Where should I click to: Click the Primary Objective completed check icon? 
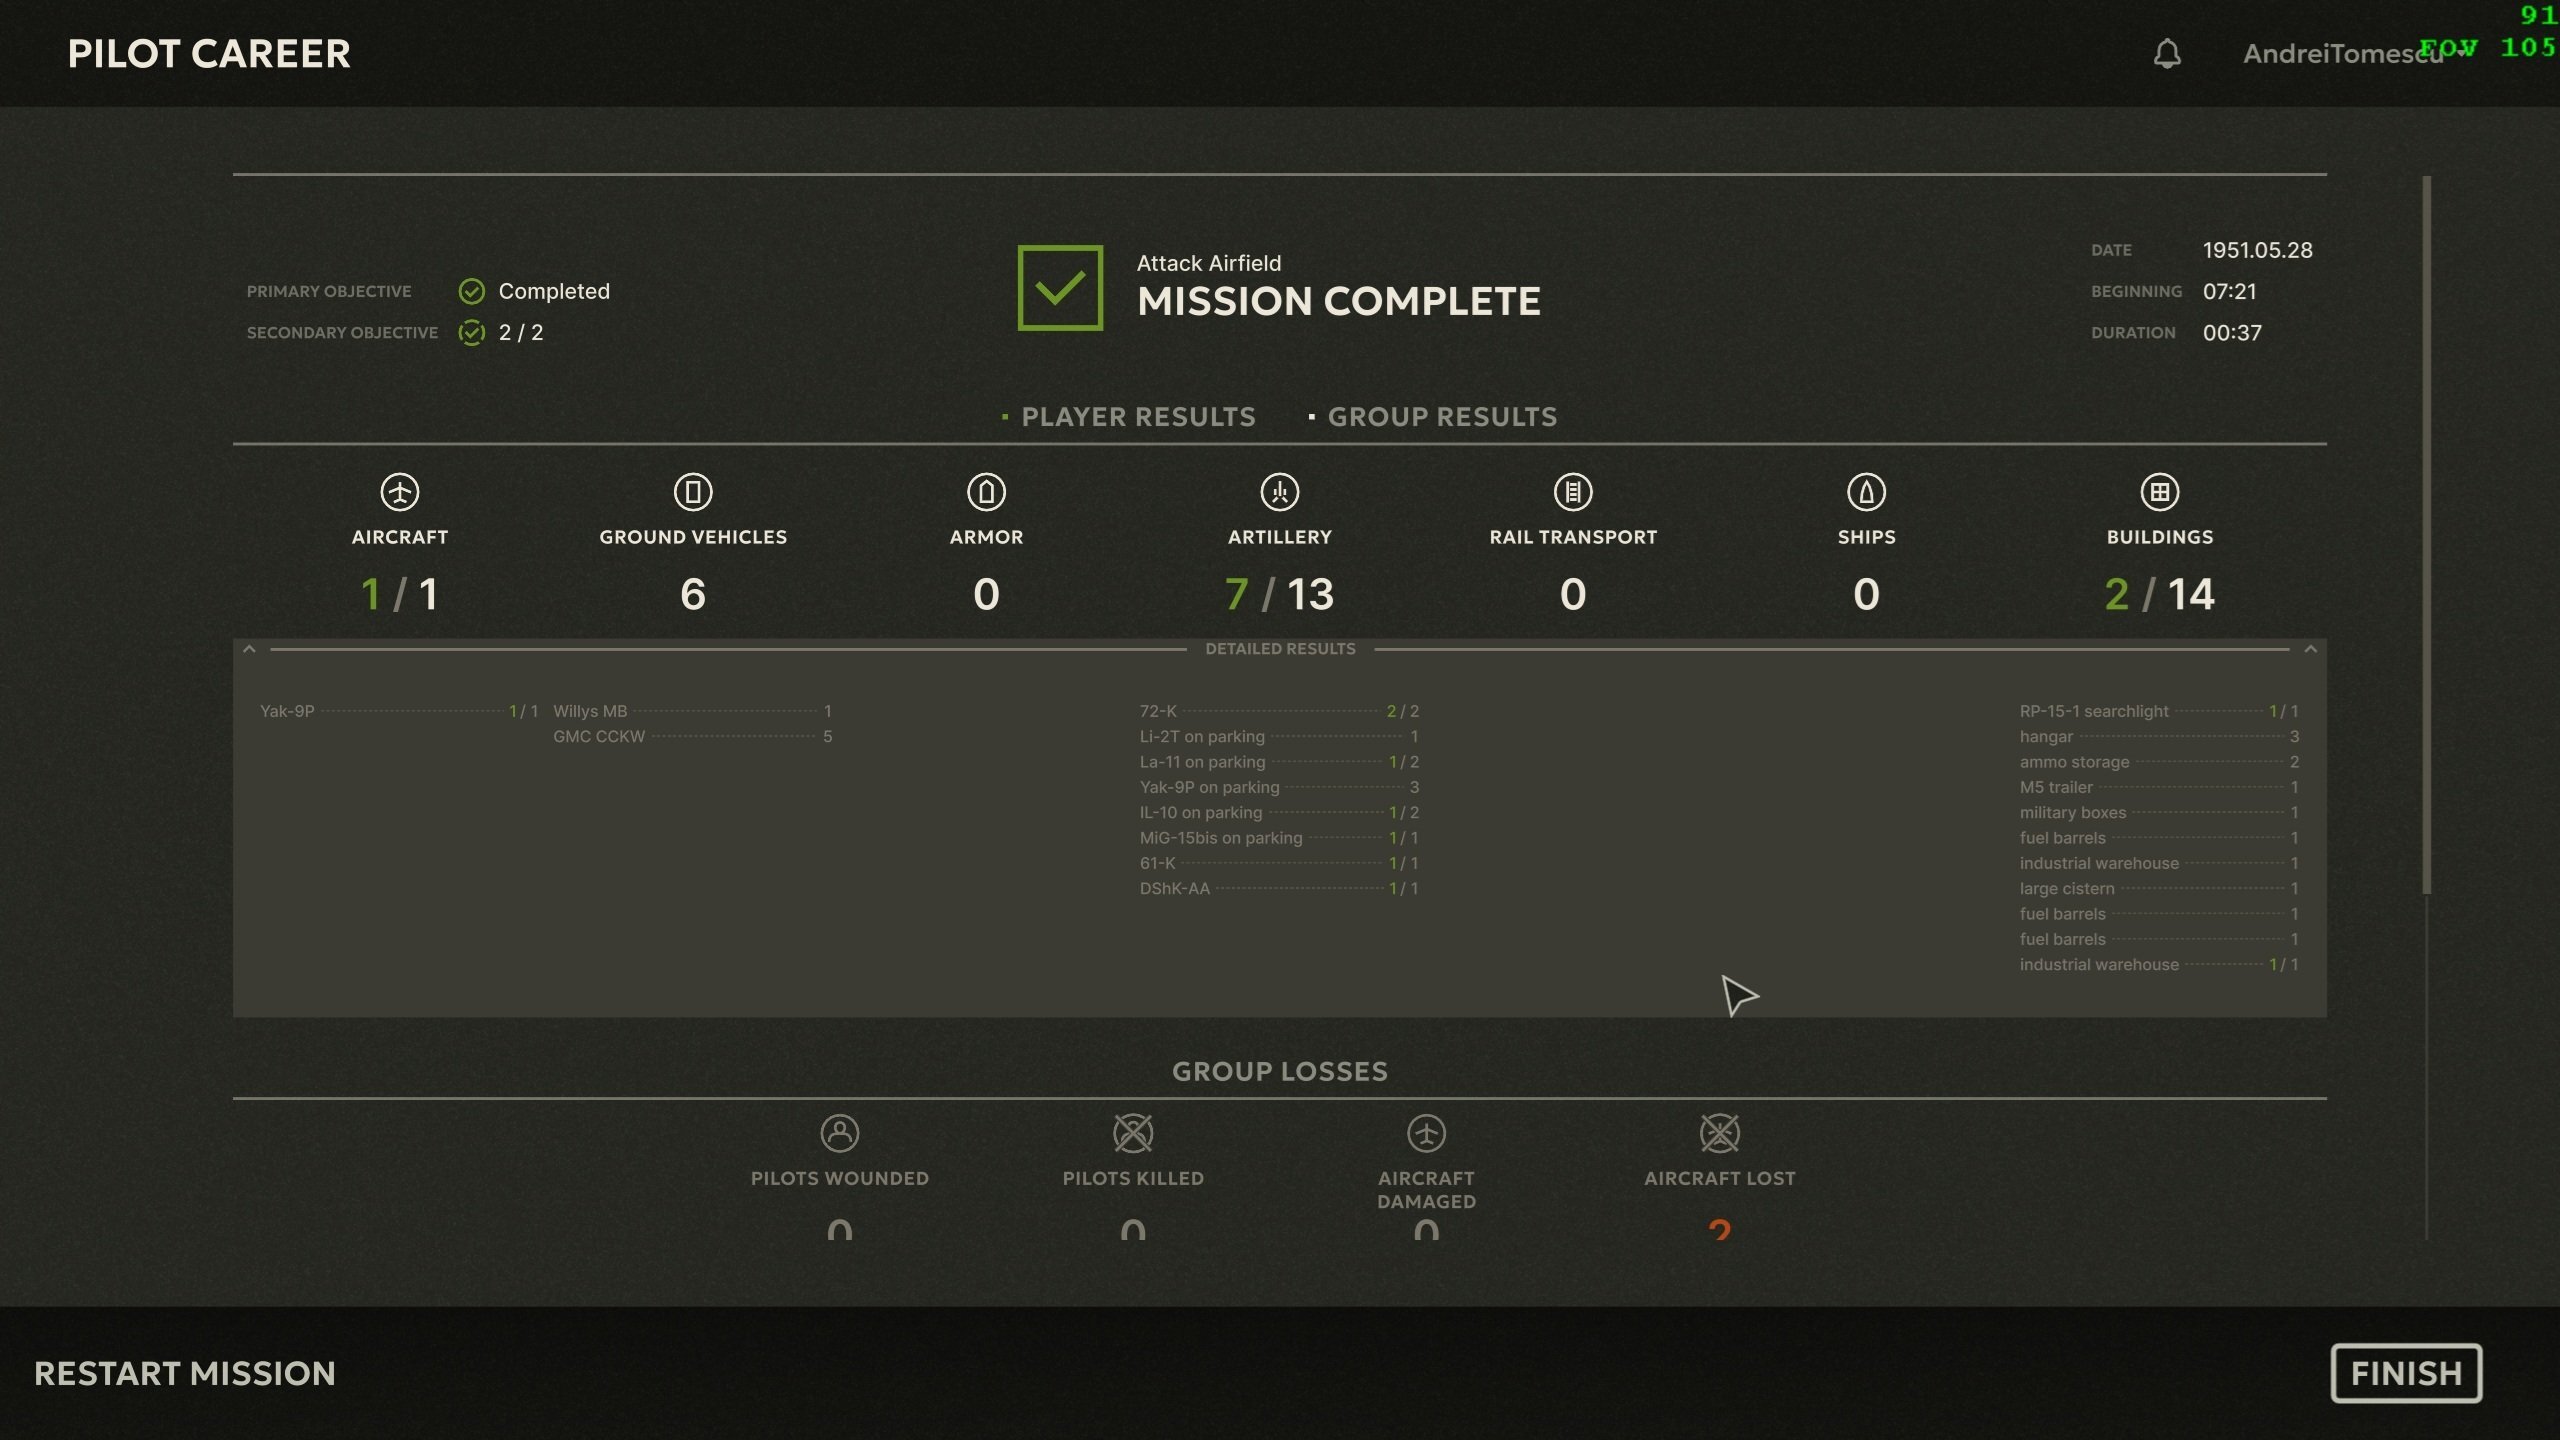click(x=471, y=291)
